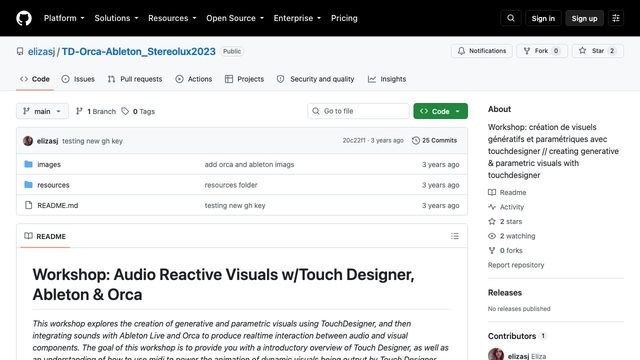Image resolution: width=640 pixels, height=360 pixels.
Task: Open commit hash 20c22f1
Action: tap(354, 140)
